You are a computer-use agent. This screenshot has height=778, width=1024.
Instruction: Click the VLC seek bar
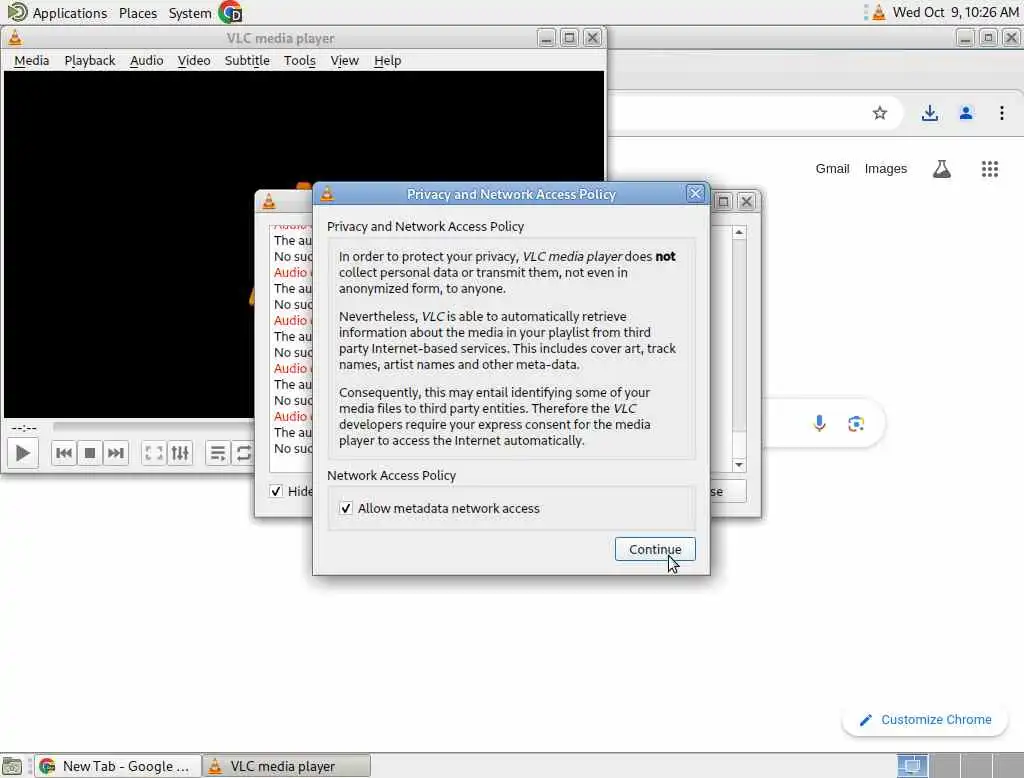[153, 427]
